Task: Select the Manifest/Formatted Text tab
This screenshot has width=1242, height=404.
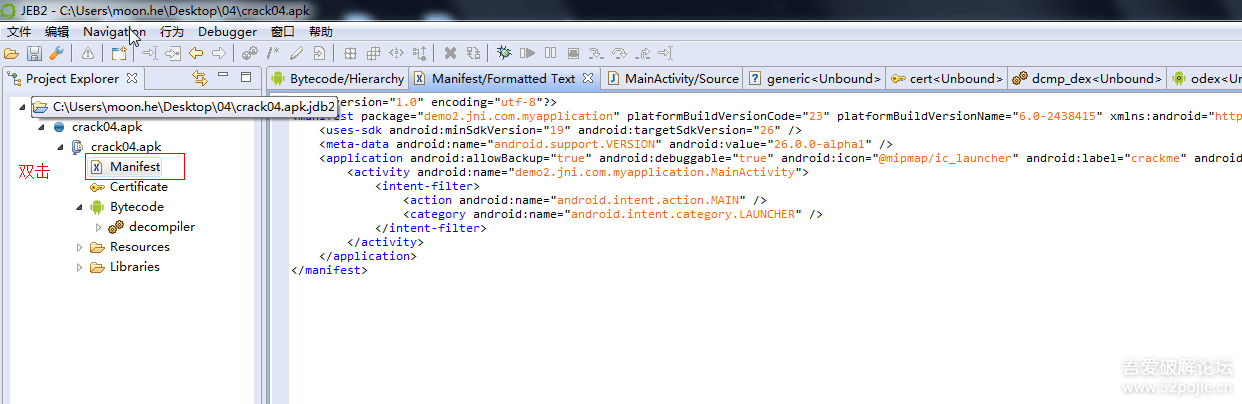Action: pos(503,78)
